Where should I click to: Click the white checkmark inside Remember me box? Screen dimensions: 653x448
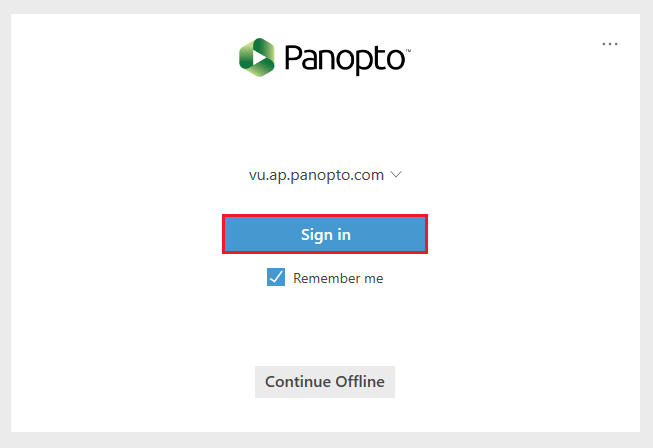tap(276, 277)
